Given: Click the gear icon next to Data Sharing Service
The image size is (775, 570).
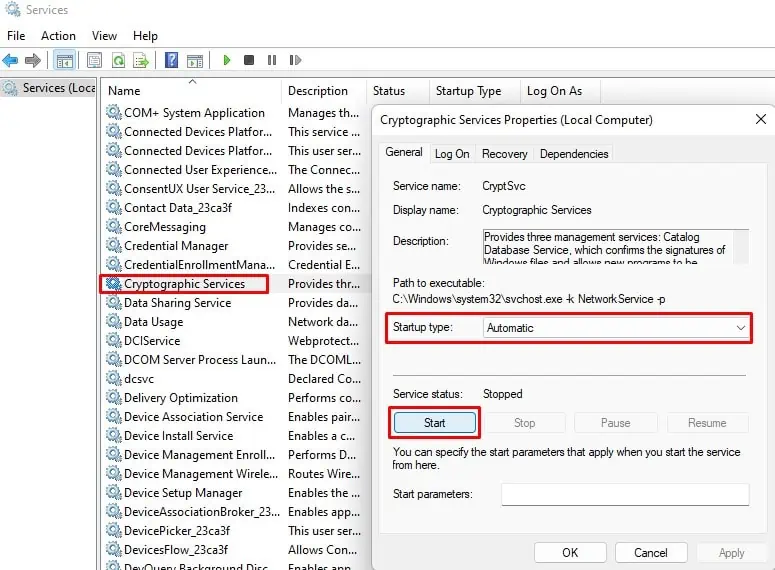Looking at the screenshot, I should pos(114,303).
